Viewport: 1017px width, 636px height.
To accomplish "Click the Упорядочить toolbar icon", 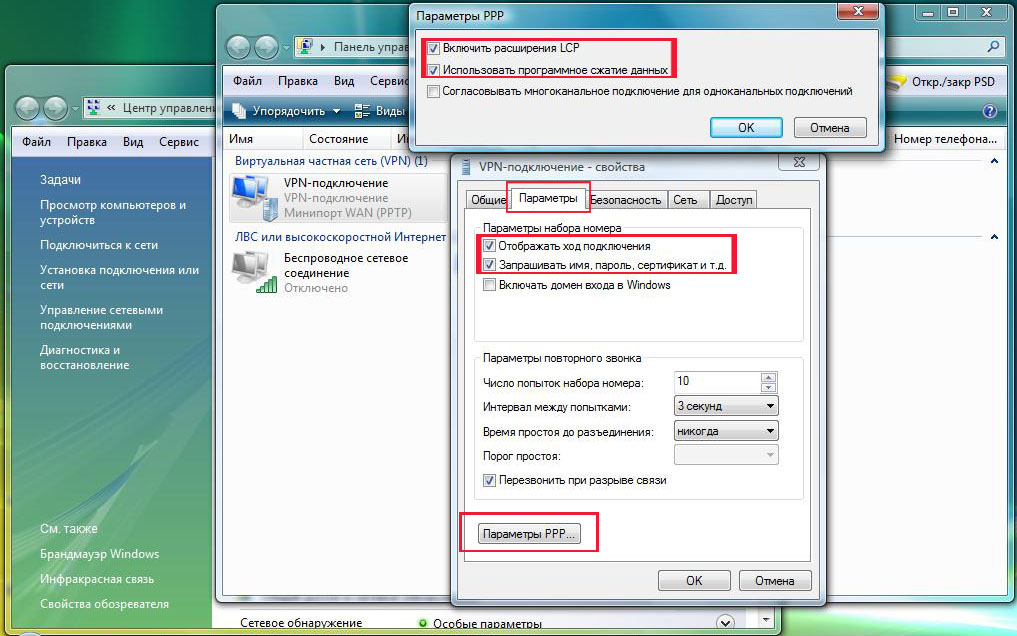I will tap(239, 111).
